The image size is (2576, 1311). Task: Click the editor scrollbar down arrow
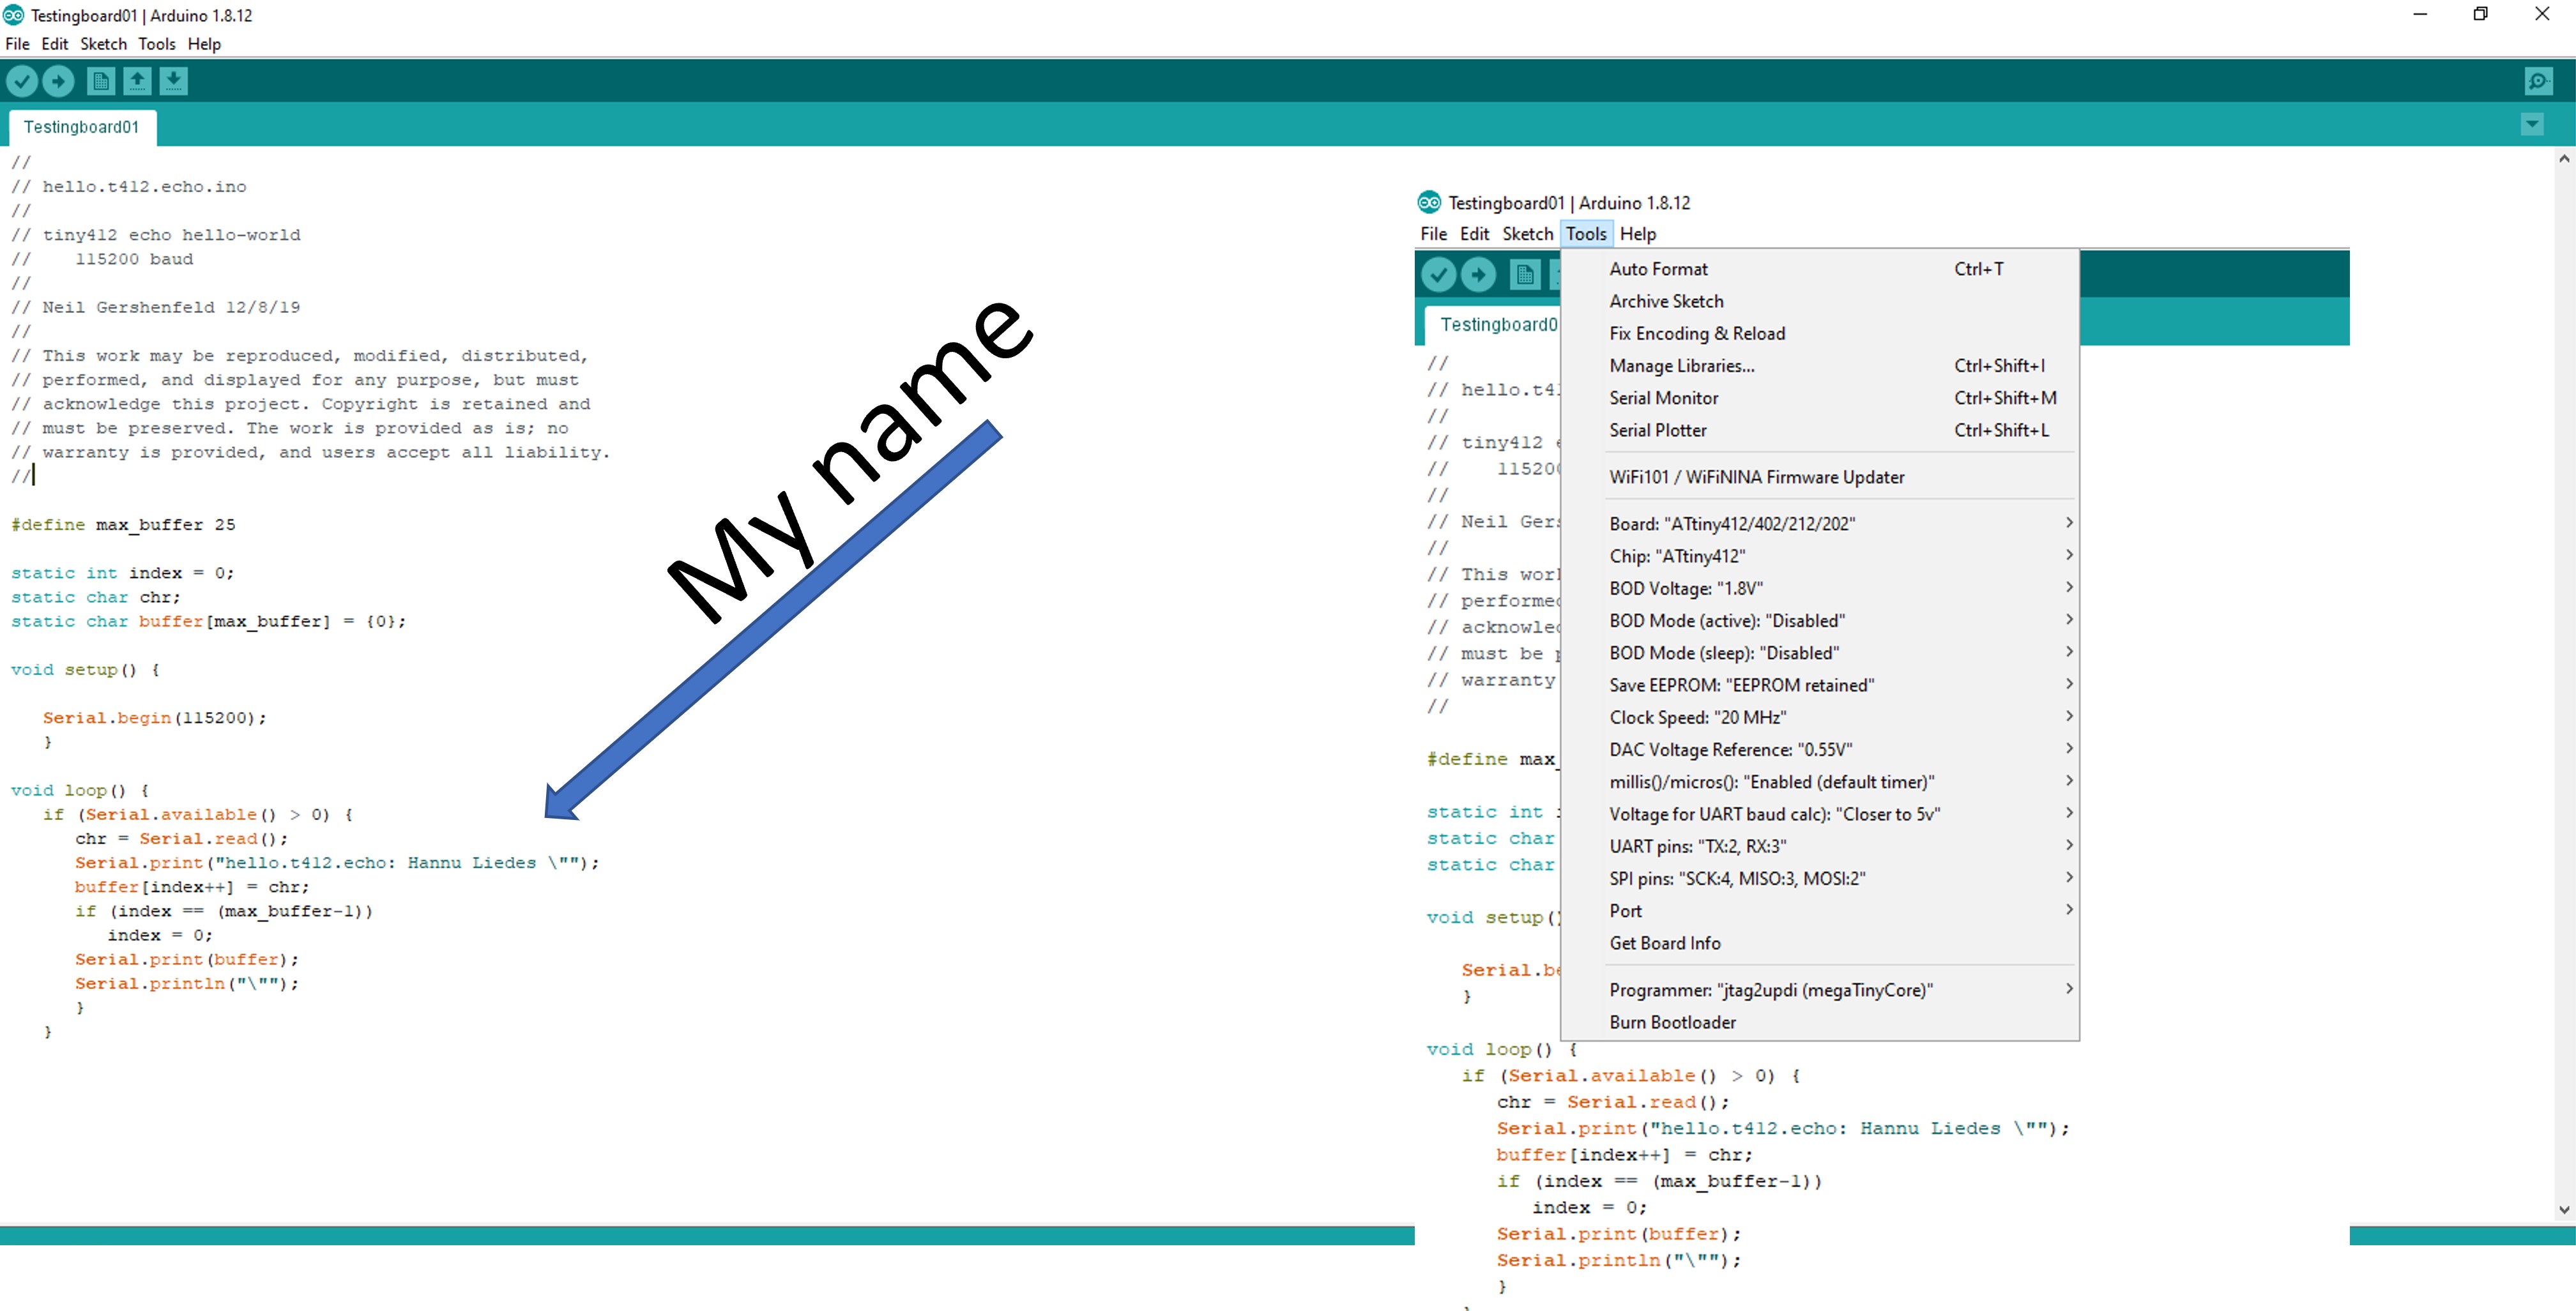coord(2564,1209)
